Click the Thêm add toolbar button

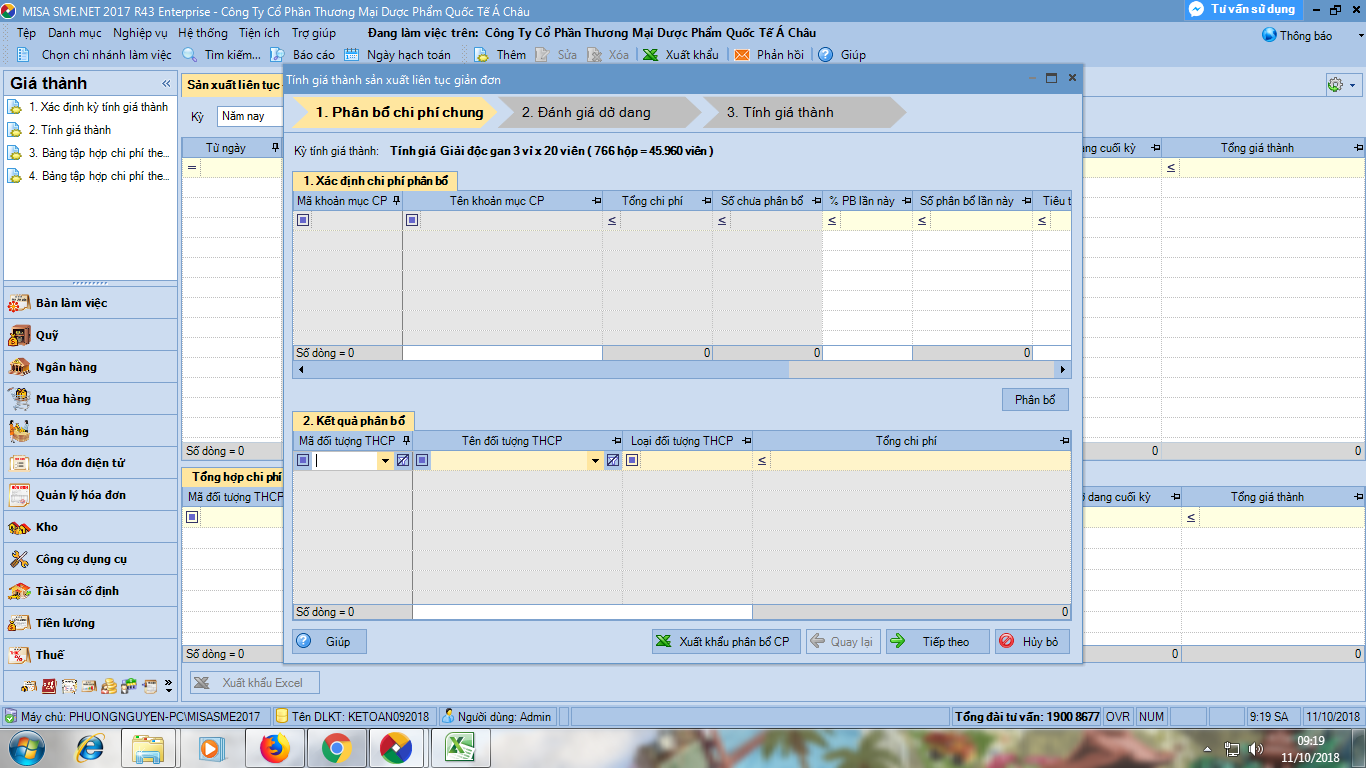click(500, 55)
